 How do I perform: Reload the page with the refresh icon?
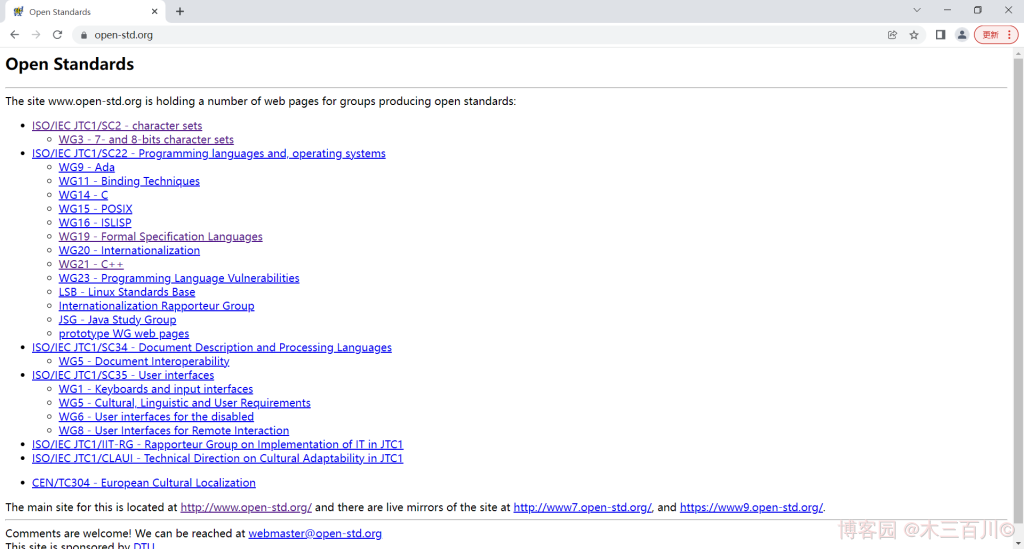[57, 34]
